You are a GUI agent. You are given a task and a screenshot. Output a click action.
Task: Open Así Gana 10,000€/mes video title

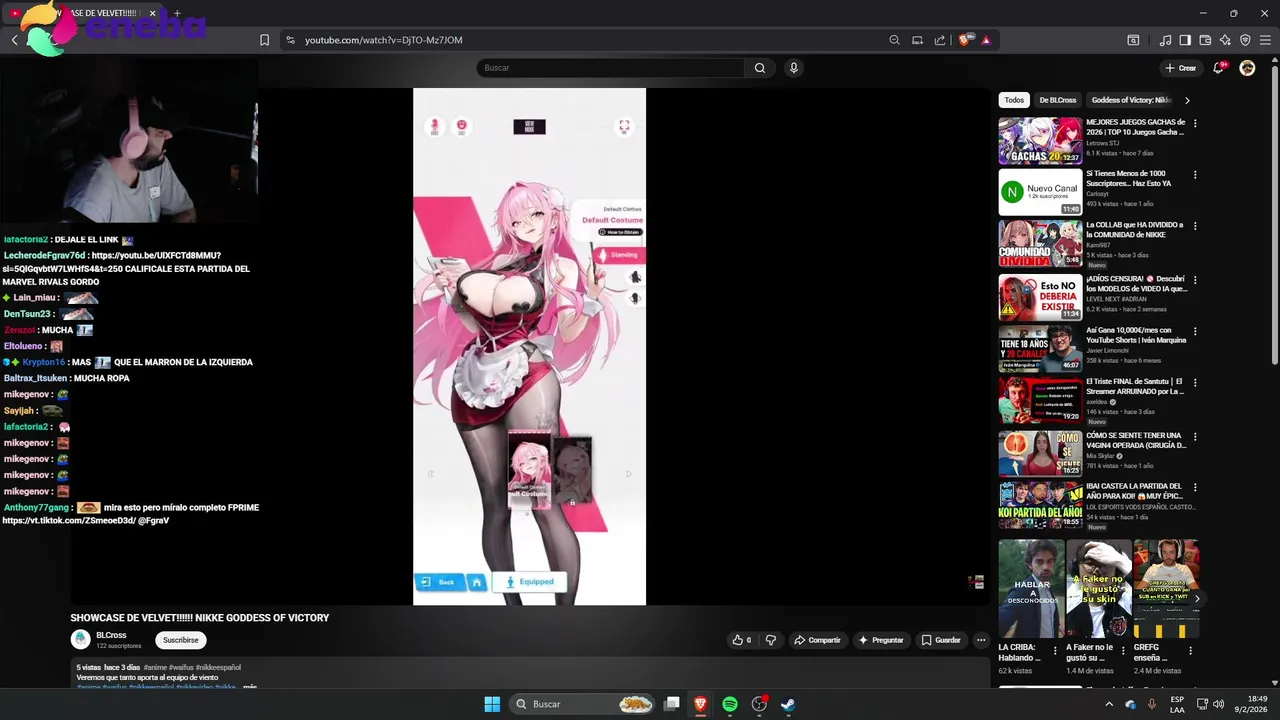click(x=1136, y=335)
